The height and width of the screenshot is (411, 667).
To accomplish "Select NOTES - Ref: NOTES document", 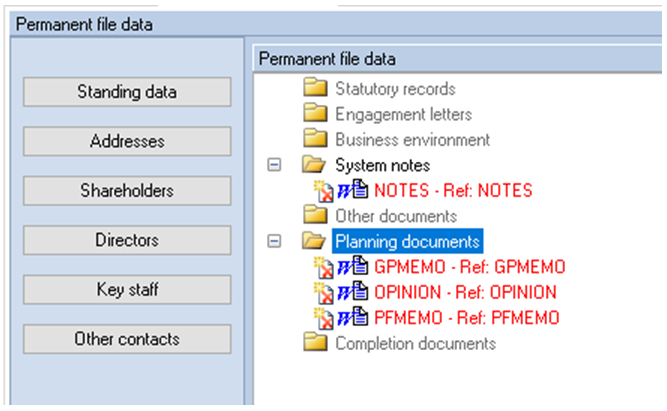I will (x=453, y=191).
